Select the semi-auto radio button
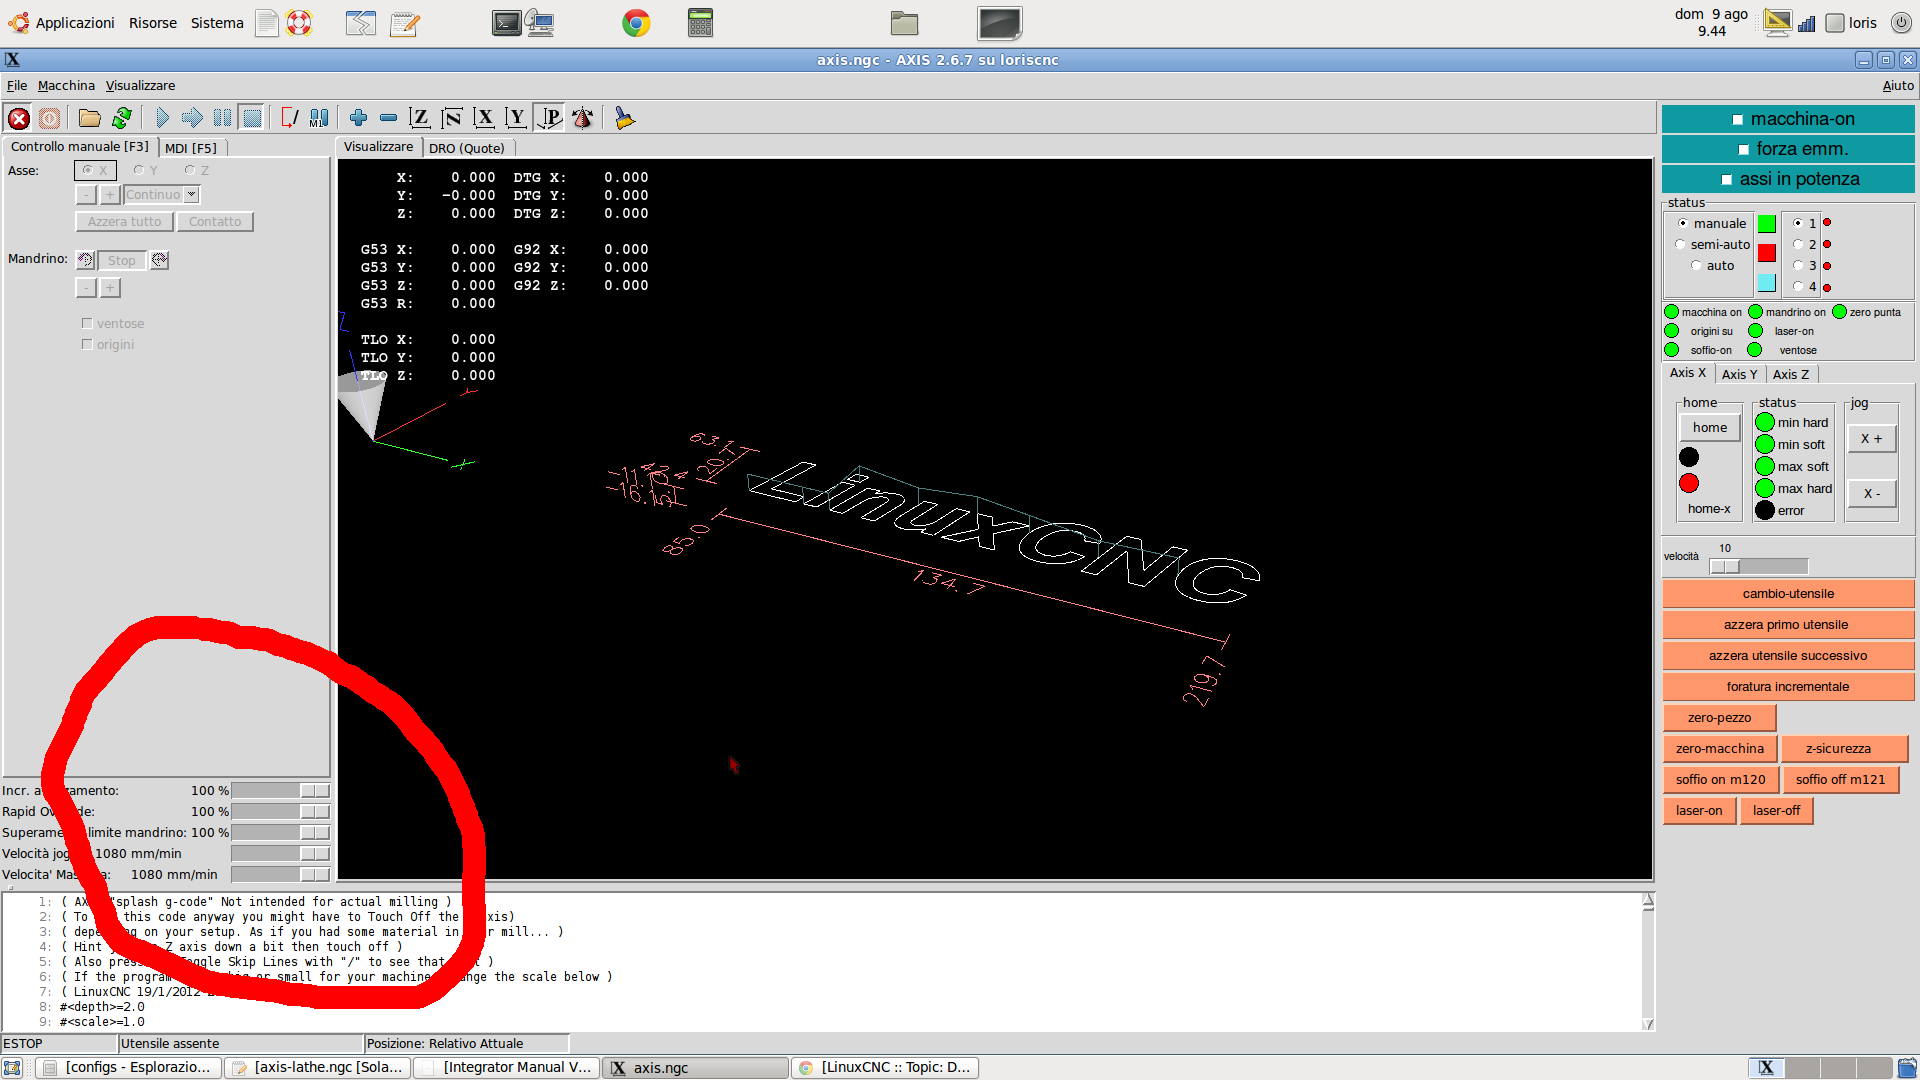 1681,245
